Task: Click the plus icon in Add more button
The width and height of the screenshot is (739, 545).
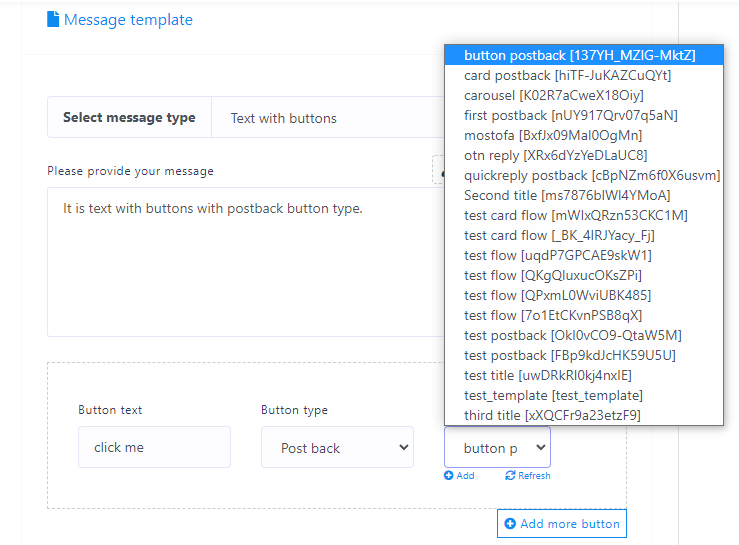Action: 510,523
